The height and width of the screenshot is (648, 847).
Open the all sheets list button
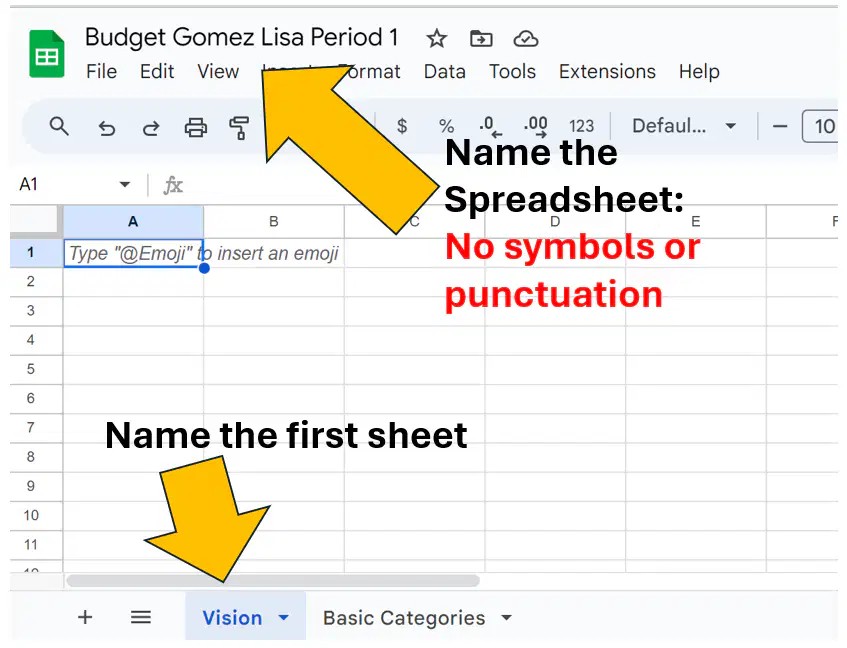pyautogui.click(x=141, y=617)
